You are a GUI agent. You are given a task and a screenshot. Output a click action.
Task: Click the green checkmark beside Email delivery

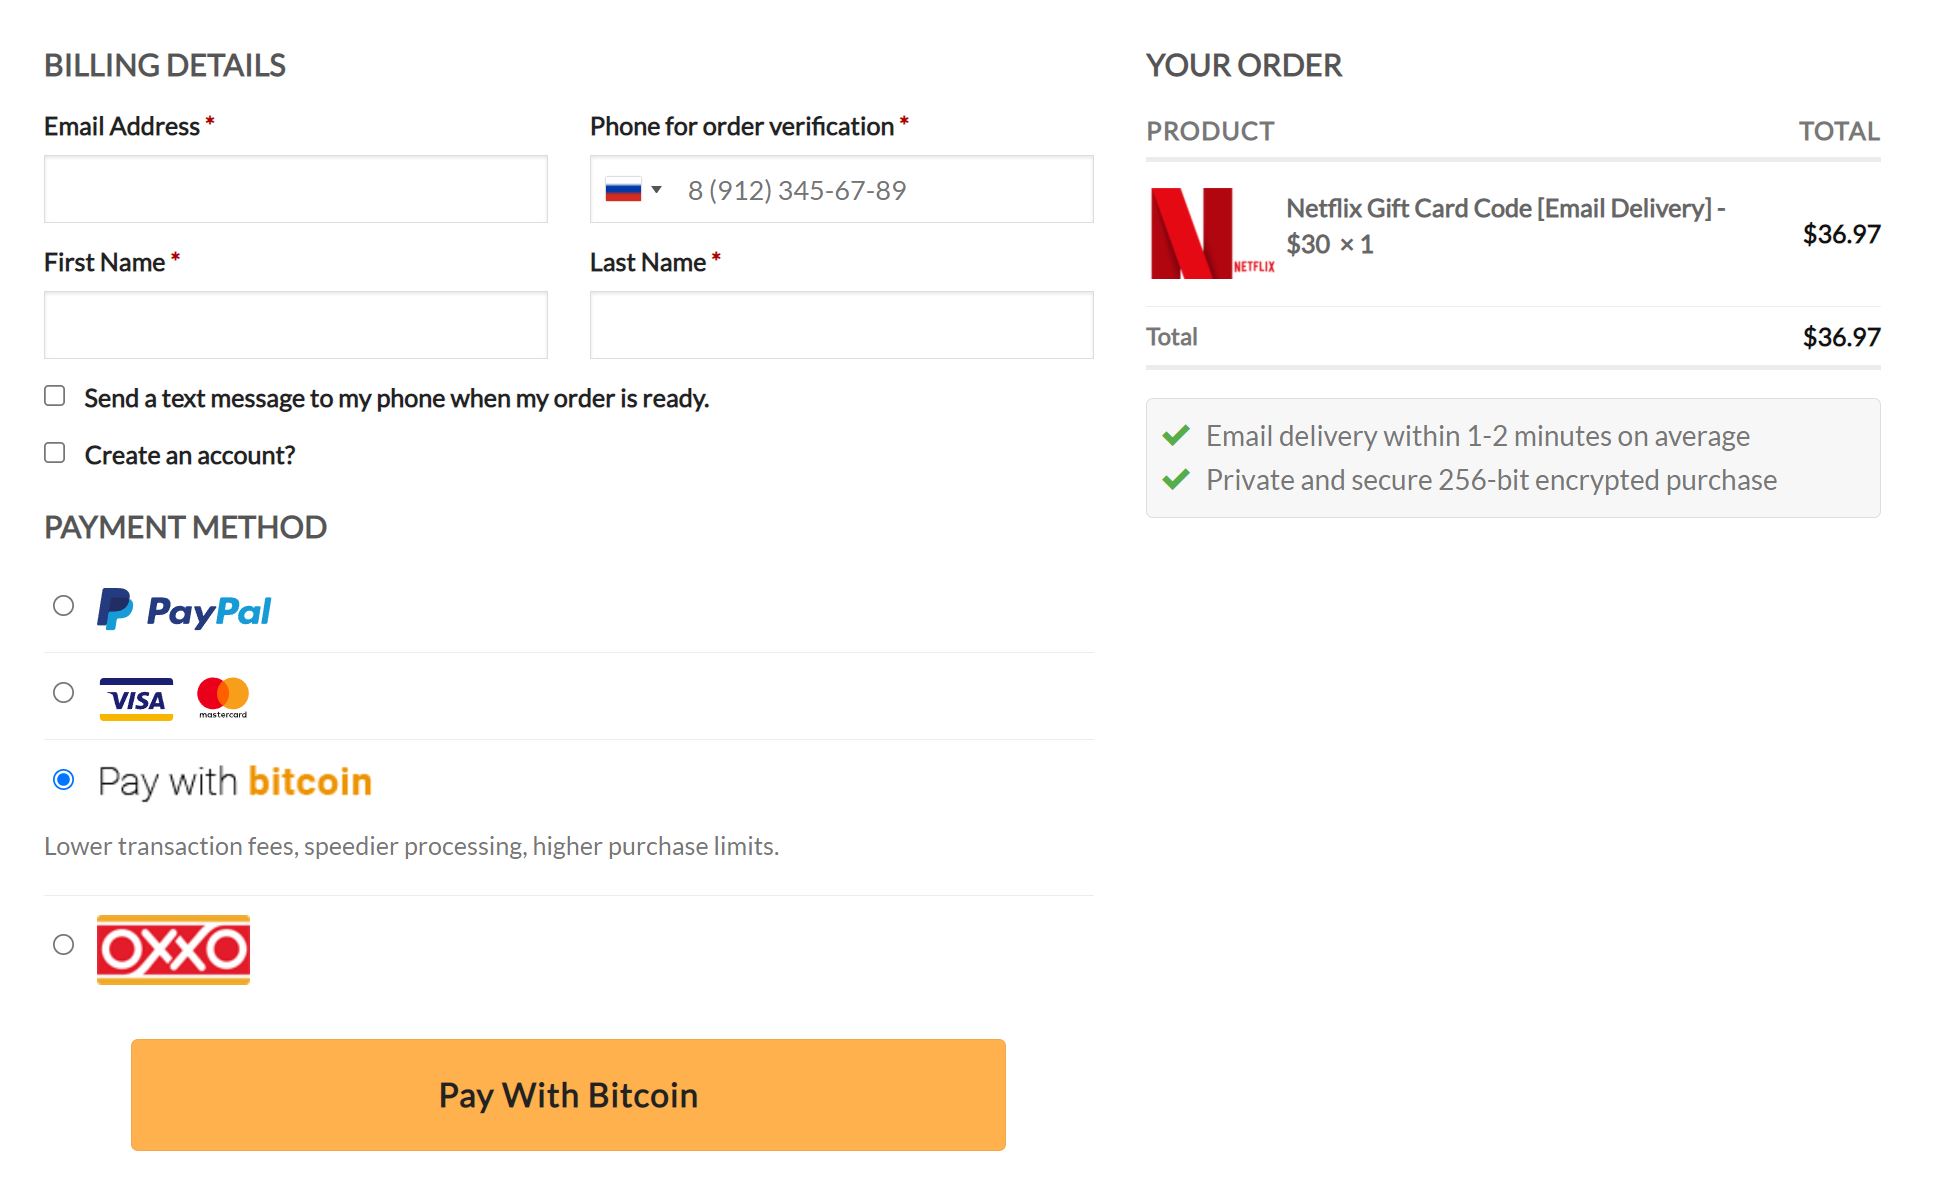(1176, 436)
